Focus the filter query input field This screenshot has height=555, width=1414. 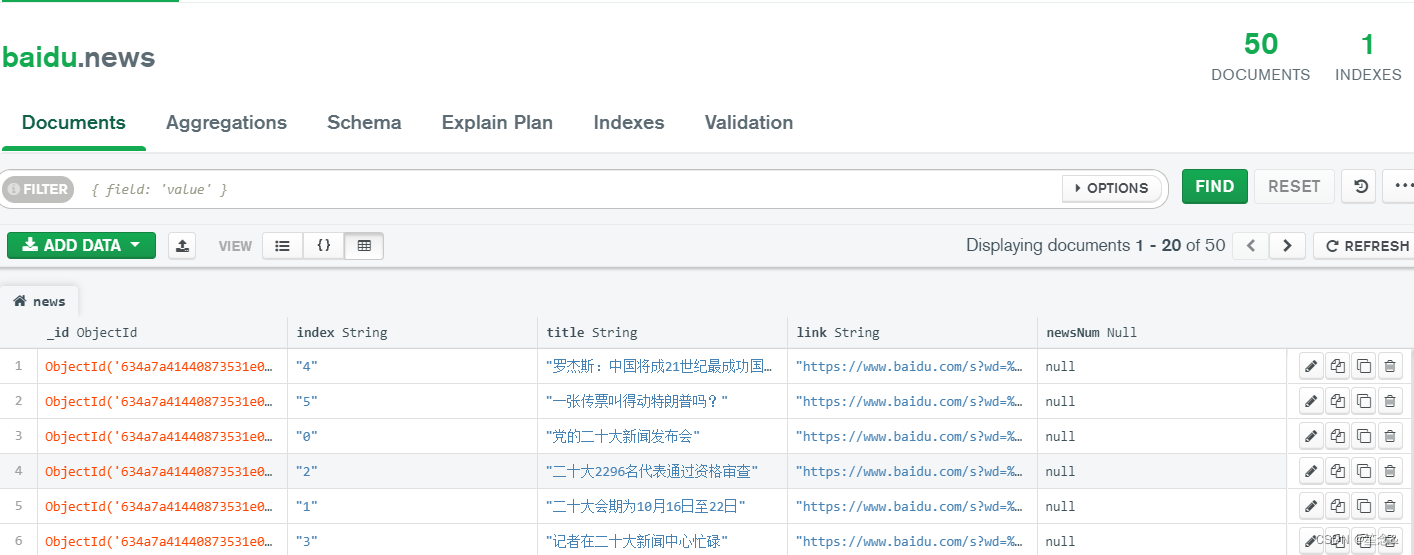pos(570,189)
